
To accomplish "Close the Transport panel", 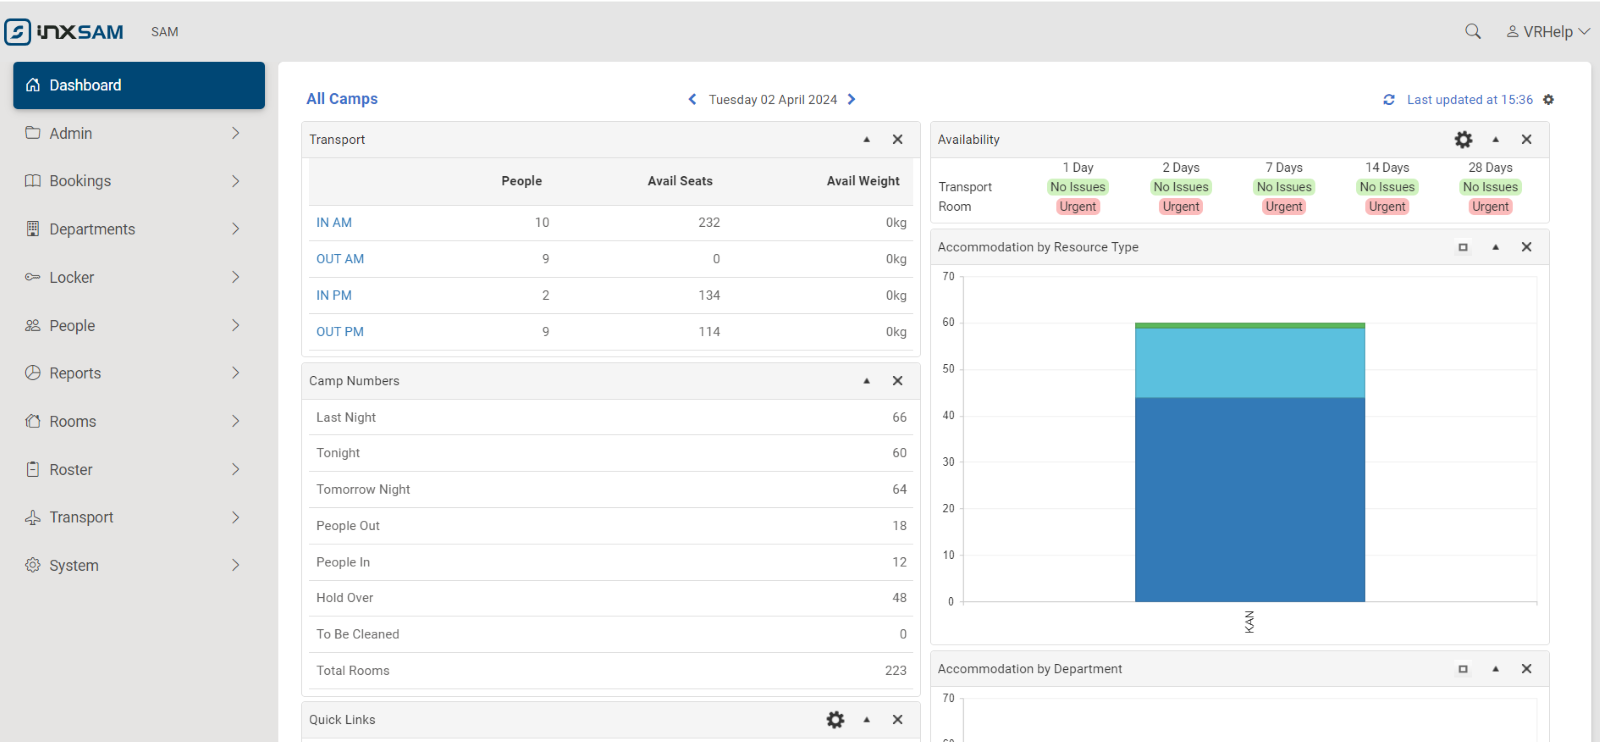I will coord(898,140).
